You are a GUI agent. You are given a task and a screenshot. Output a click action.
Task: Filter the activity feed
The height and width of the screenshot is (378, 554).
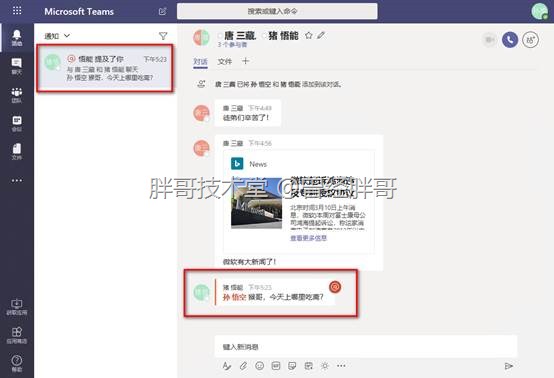coord(163,36)
